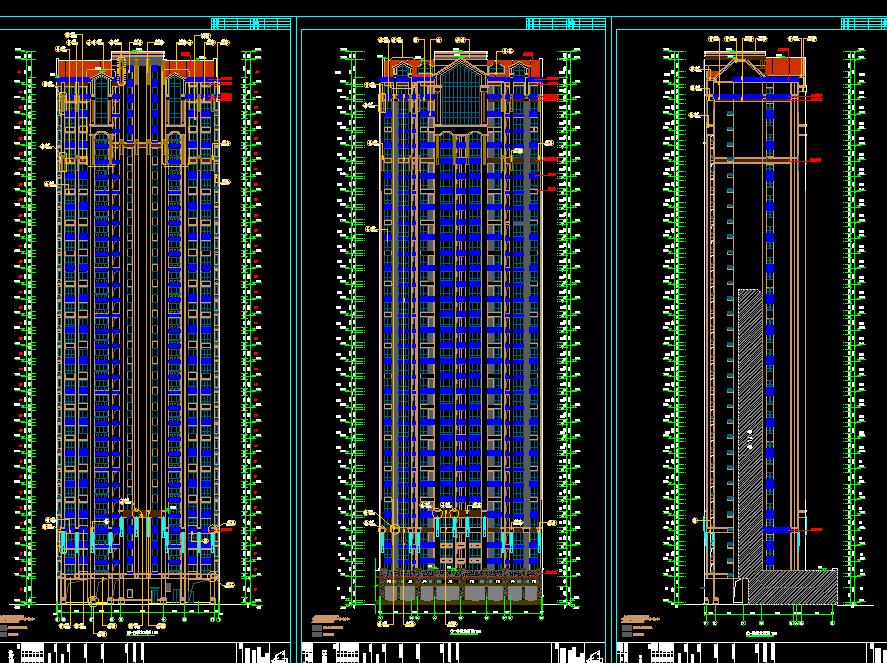Select the tan legend swatch on right sheet
Screen dimensions: 887x663
640,619
